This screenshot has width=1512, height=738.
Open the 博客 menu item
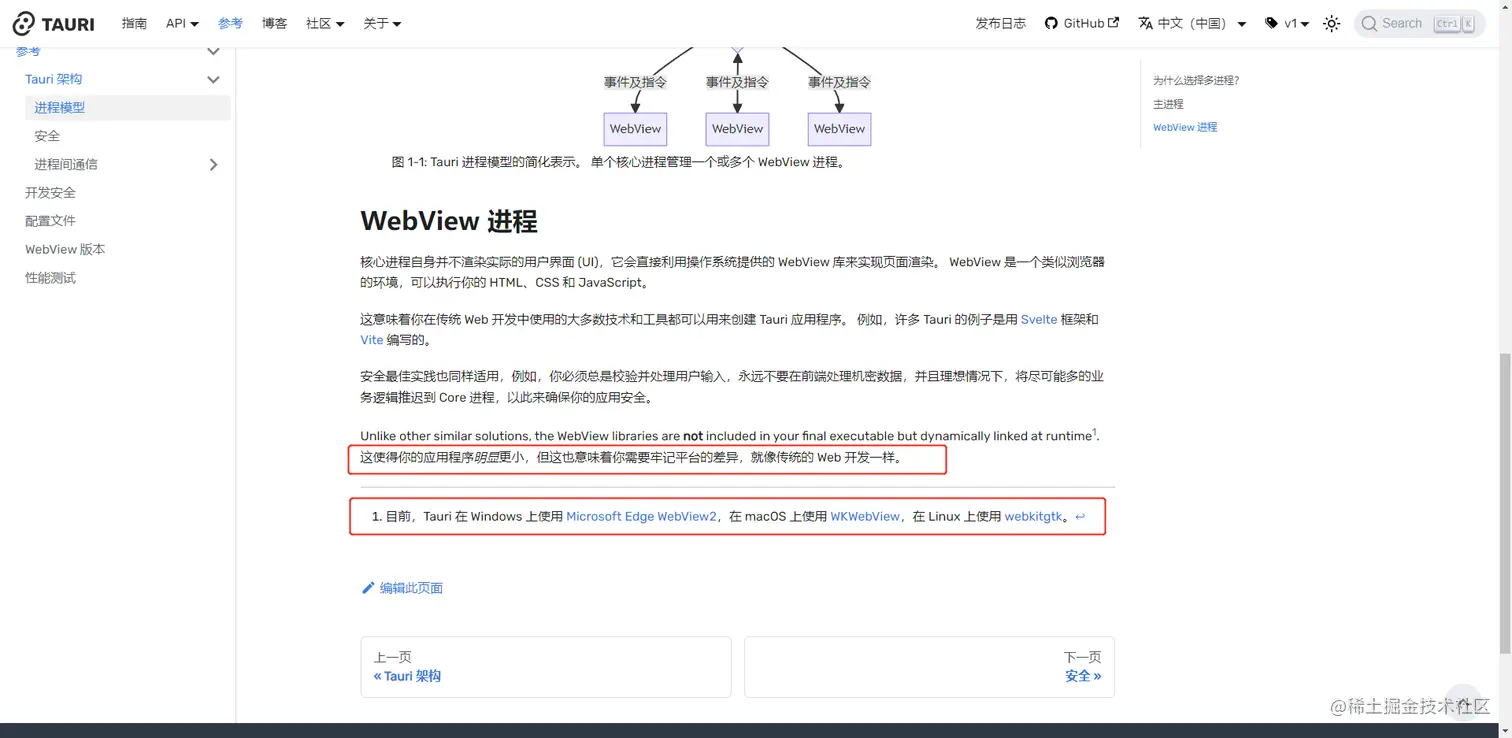(x=274, y=23)
